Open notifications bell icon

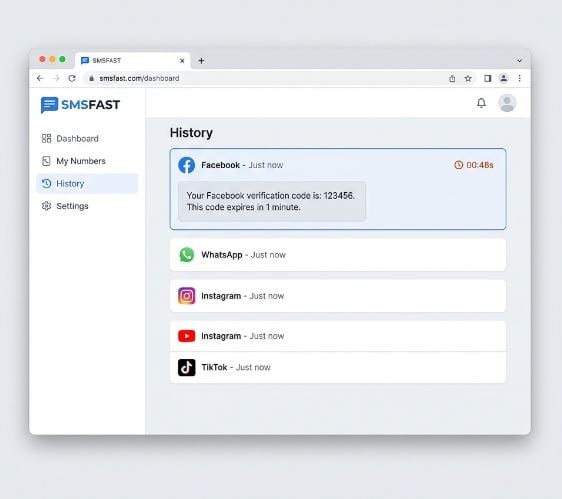[x=481, y=103]
